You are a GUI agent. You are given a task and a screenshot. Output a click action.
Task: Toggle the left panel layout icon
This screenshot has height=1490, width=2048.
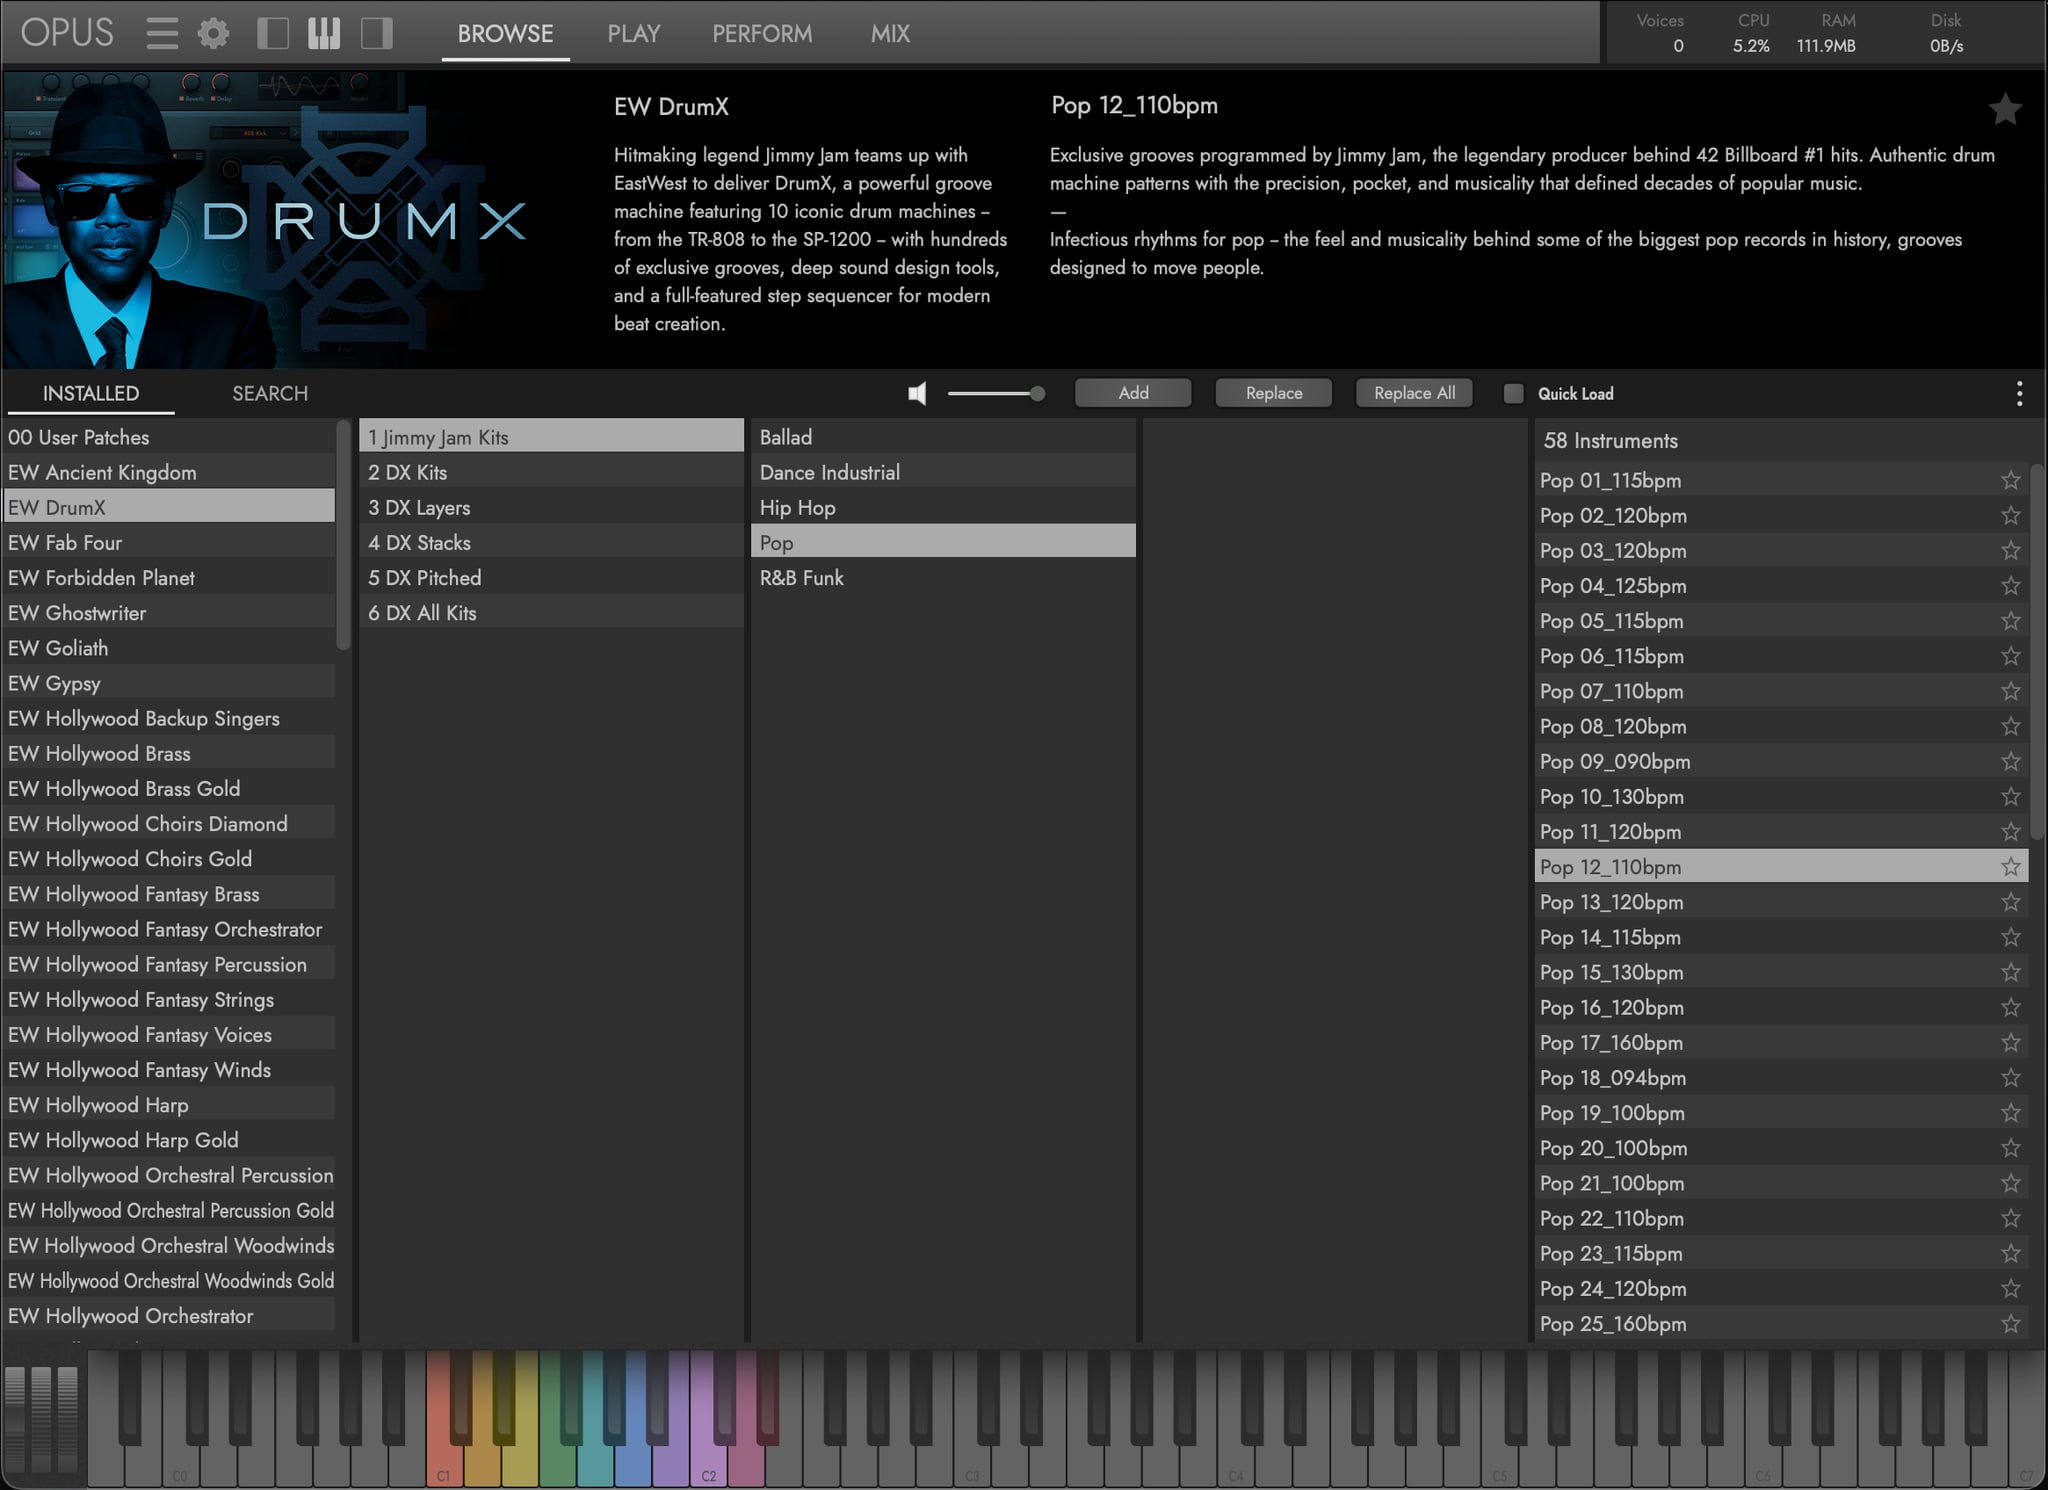click(x=273, y=33)
